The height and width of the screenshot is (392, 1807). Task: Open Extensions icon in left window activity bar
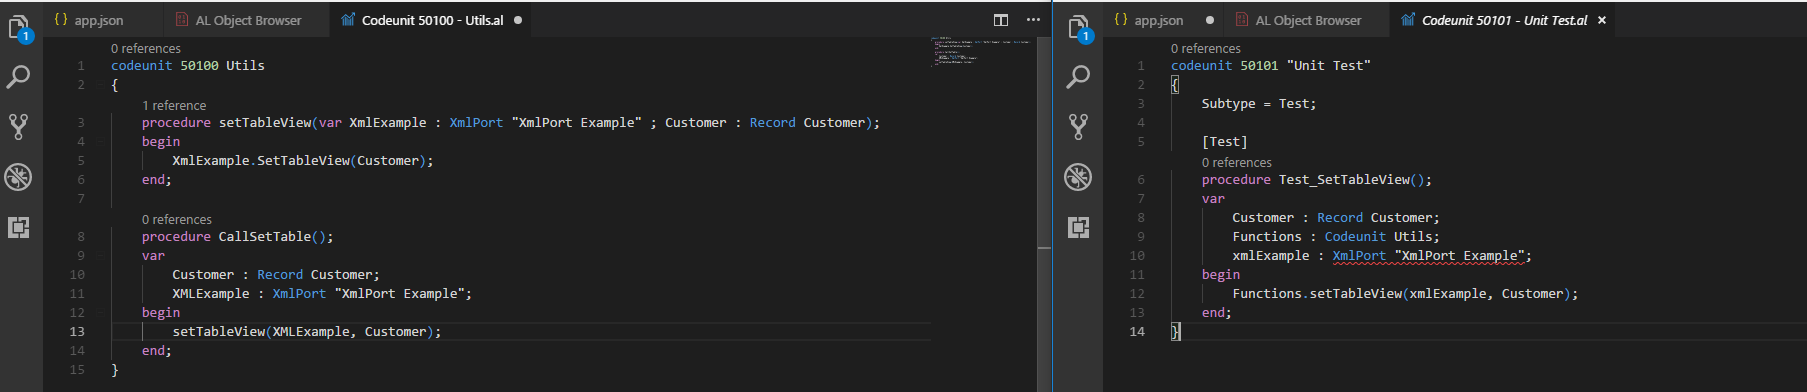tap(19, 227)
